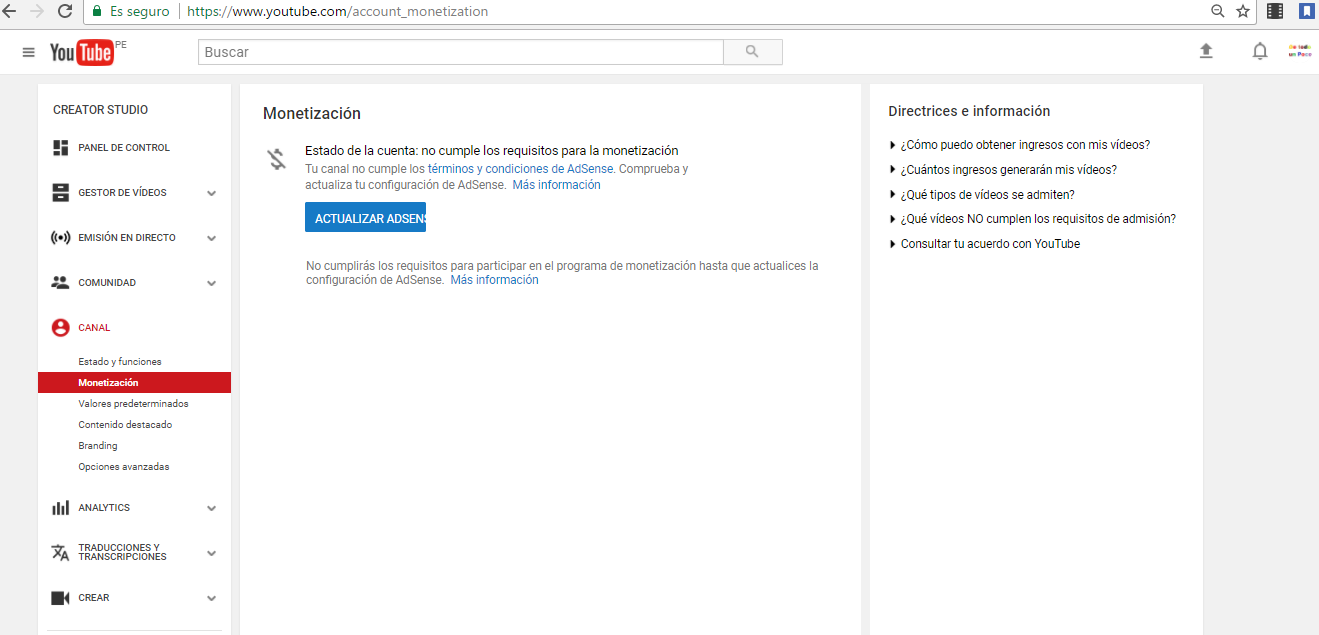Viewport: 1319px width, 635px height.
Task: Expand ¿Cómo puedo obtener ingresos con mis vídeos?
Action: [x=1019, y=145]
